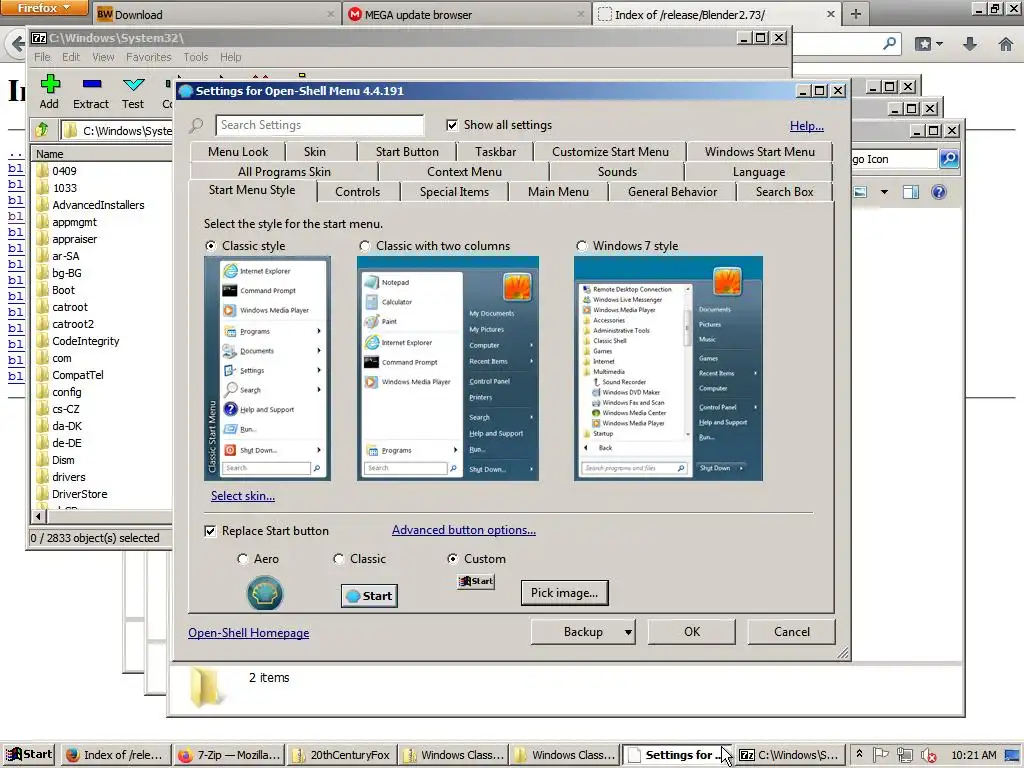Viewport: 1024px width, 768px height.
Task: Select Classic with two columns option
Action: pos(364,246)
